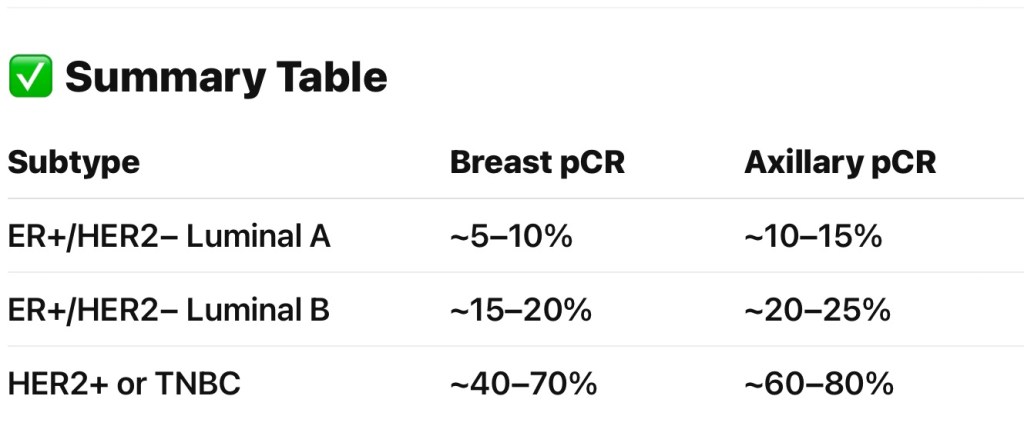Click the ~40–70% breast pCR cell

coord(523,383)
